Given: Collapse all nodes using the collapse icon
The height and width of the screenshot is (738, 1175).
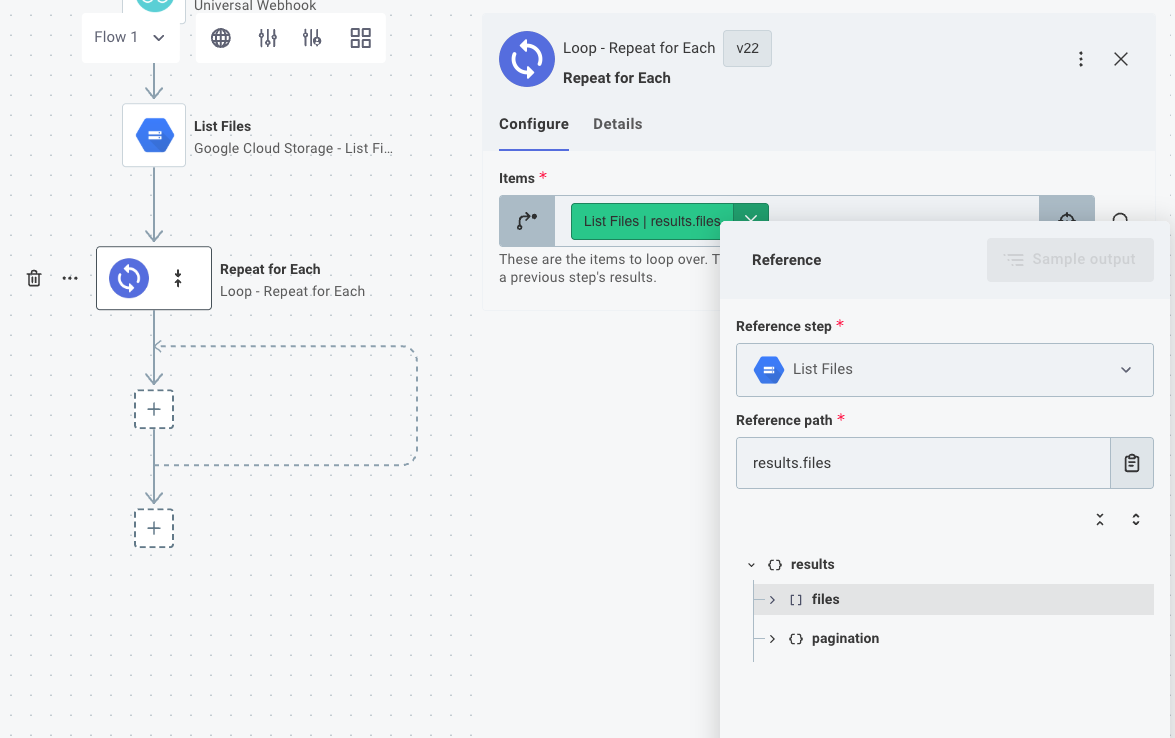Looking at the screenshot, I should [x=1099, y=519].
